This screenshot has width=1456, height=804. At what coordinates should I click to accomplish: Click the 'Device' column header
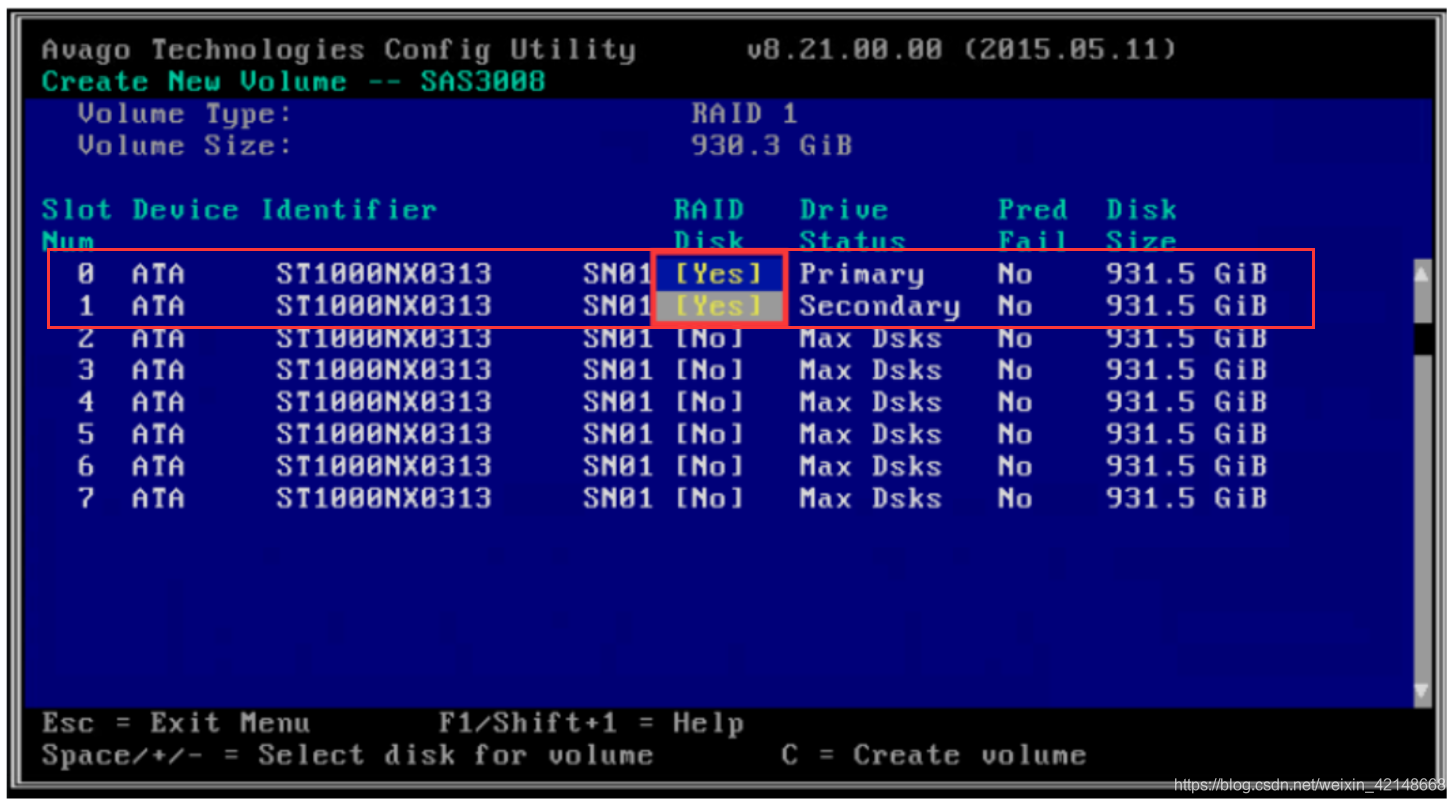pyautogui.click(x=185, y=210)
